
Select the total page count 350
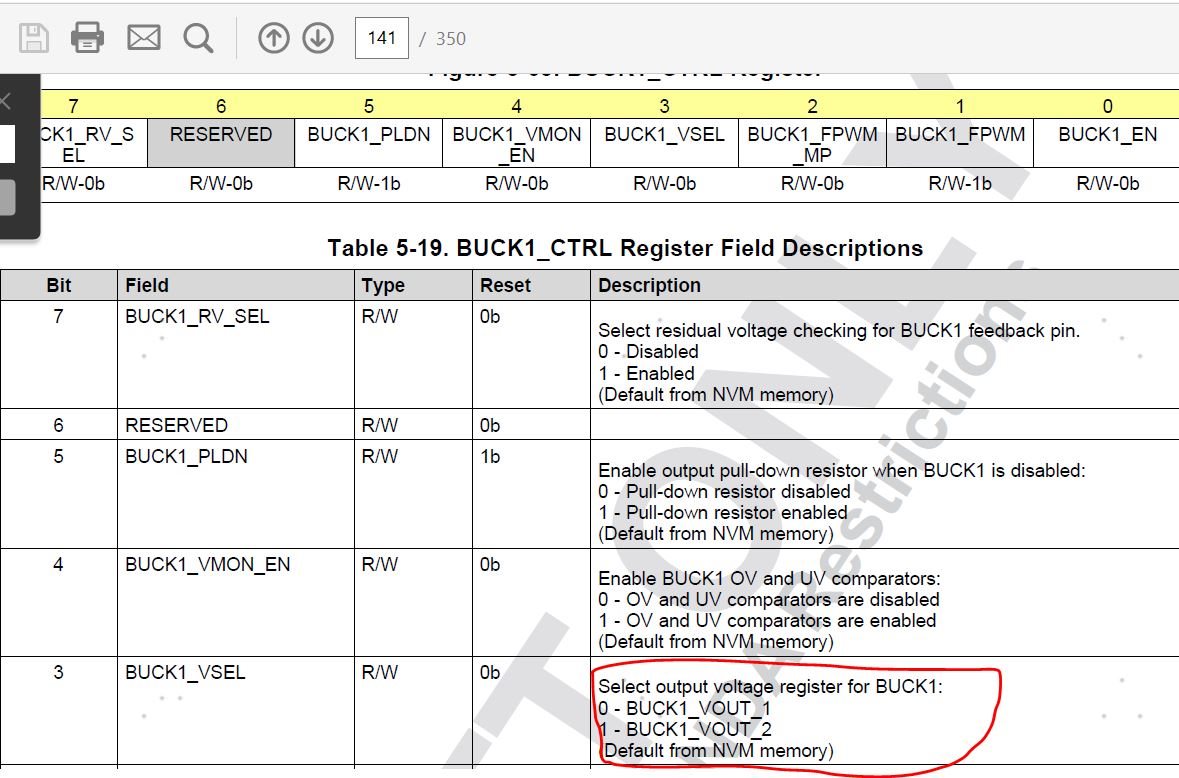(450, 39)
